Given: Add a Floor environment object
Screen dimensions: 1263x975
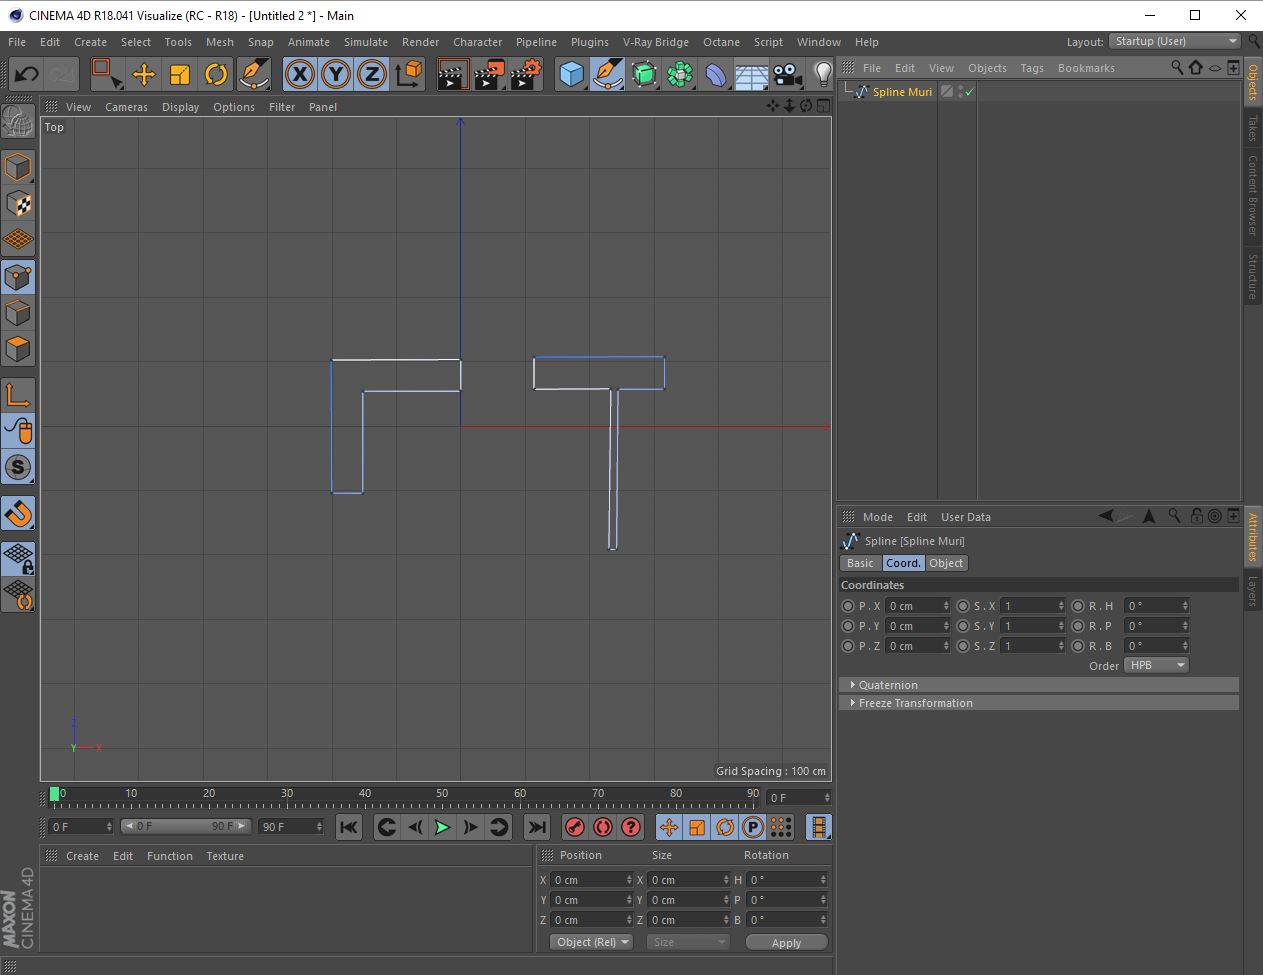Looking at the screenshot, I should coord(752,74).
